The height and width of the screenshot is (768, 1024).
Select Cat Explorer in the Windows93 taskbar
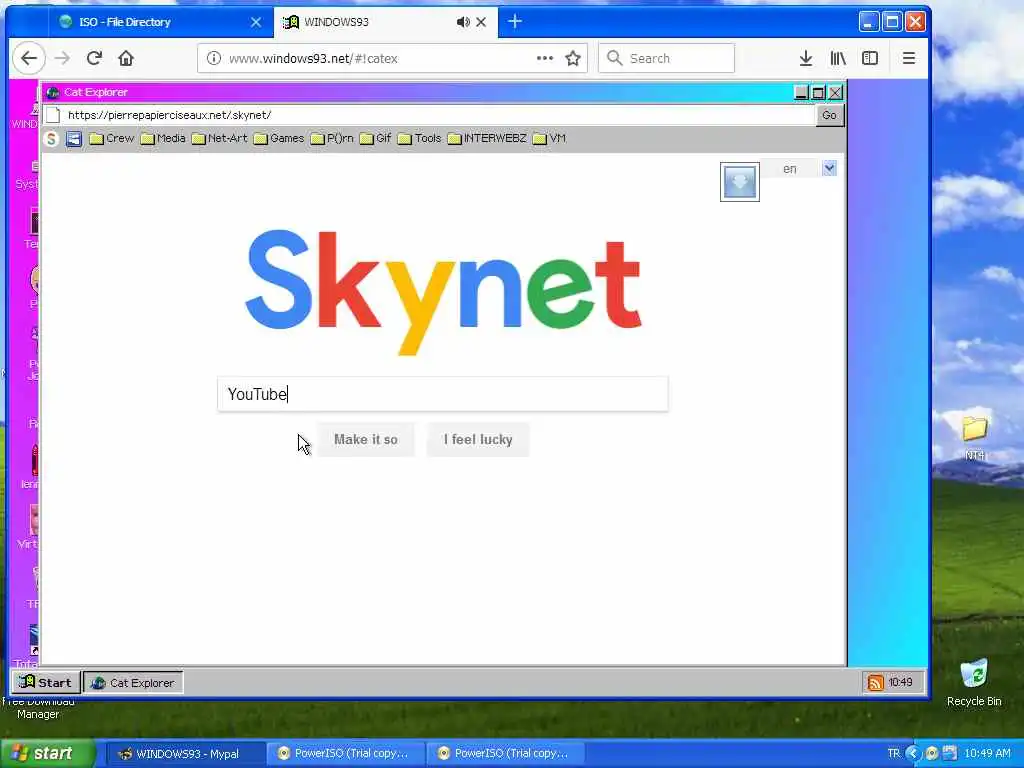[x=133, y=682]
